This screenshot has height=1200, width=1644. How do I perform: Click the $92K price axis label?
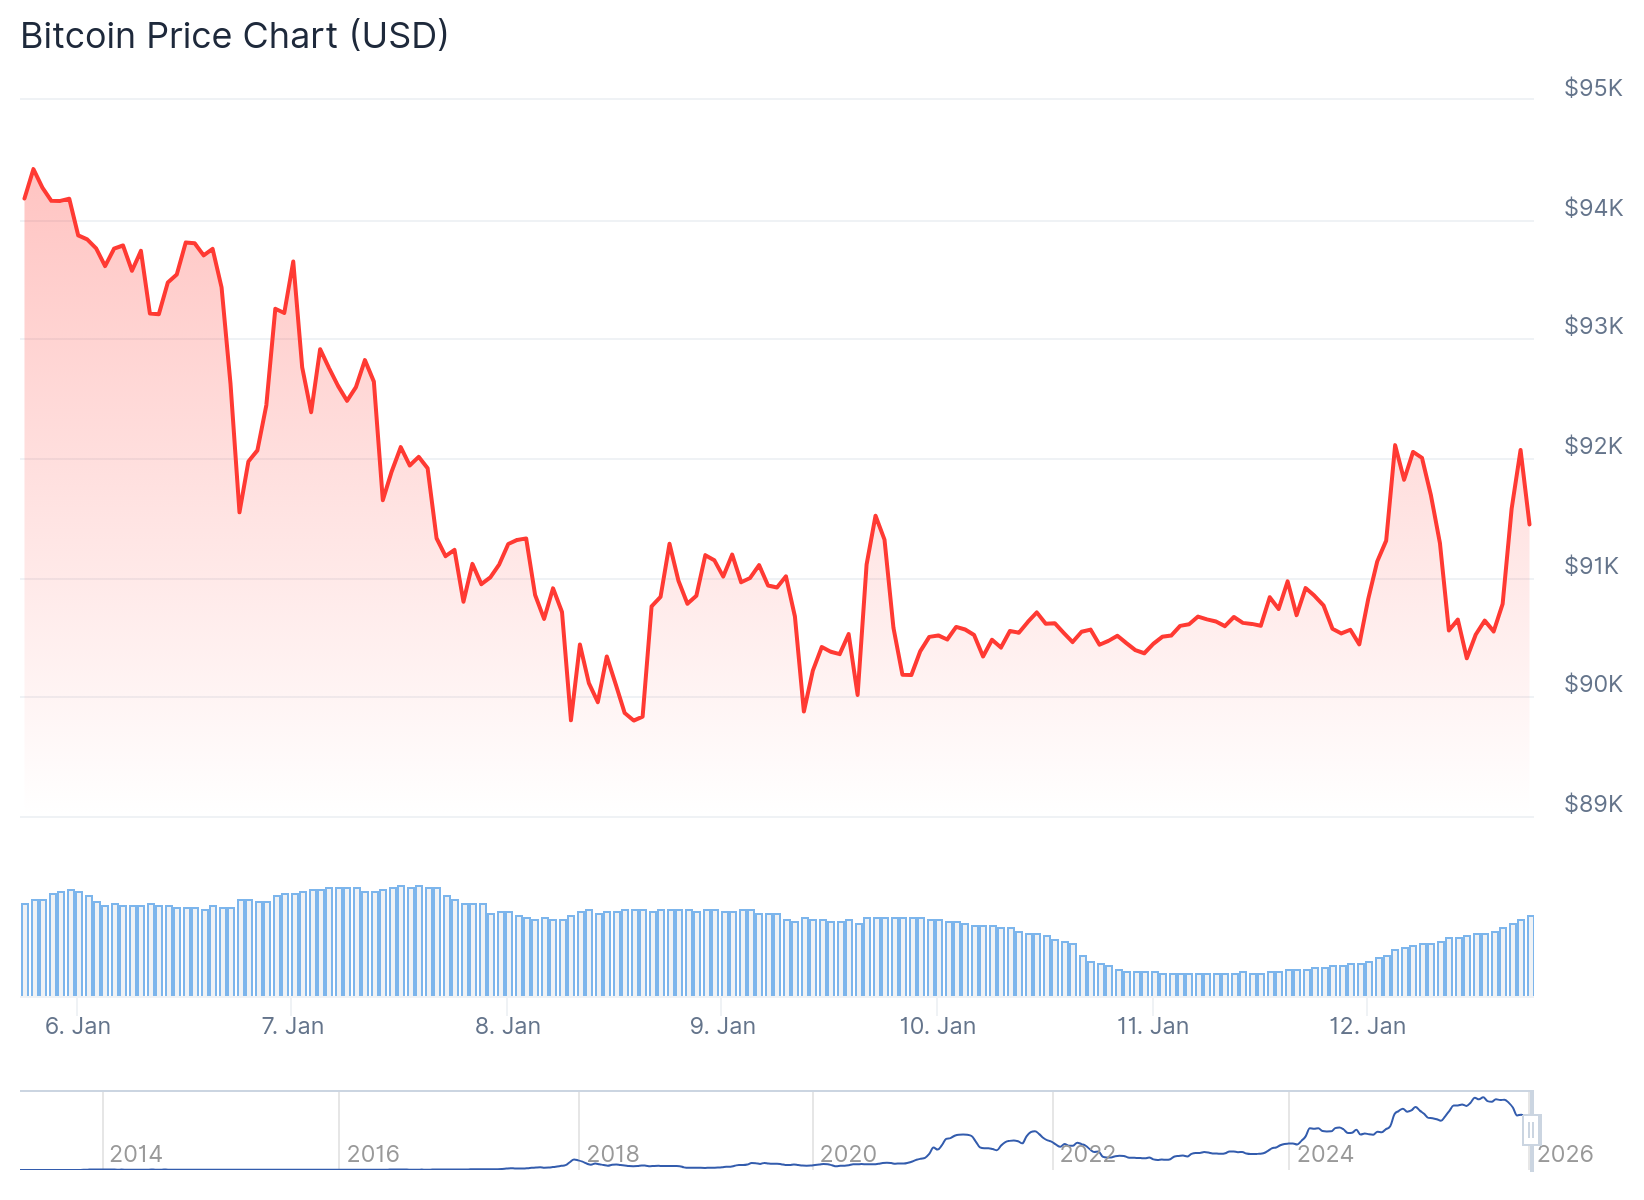1593,446
